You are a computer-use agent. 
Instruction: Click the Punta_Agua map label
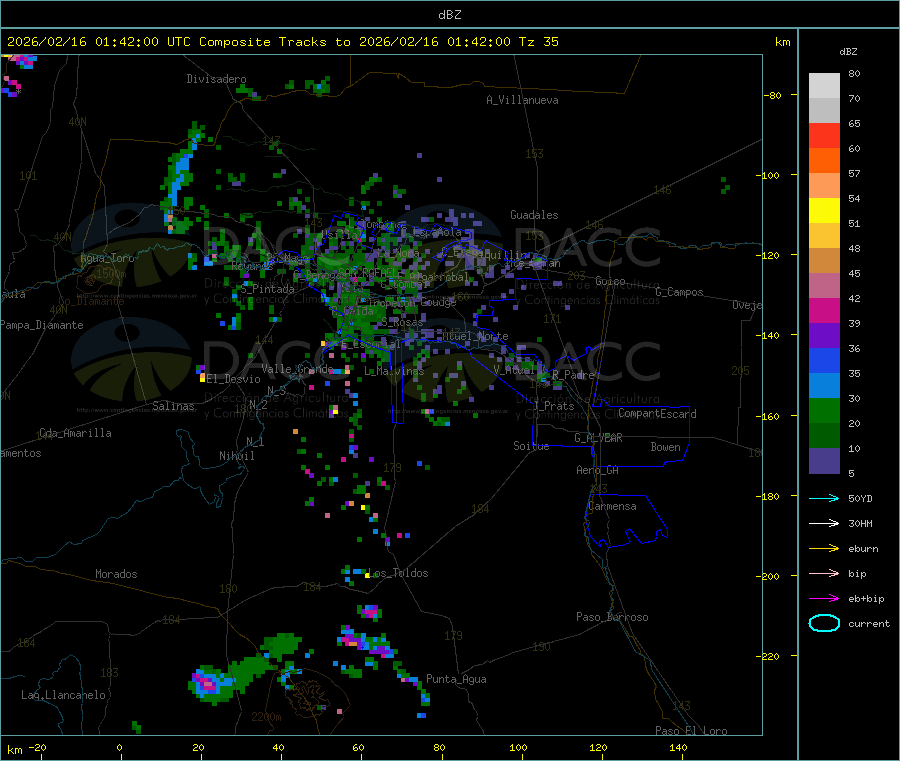point(456,679)
